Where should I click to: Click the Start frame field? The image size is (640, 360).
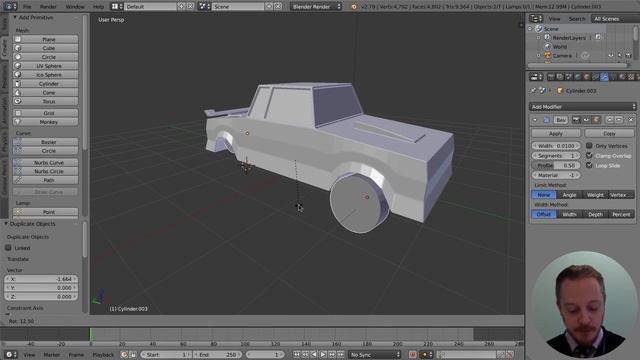click(166, 355)
